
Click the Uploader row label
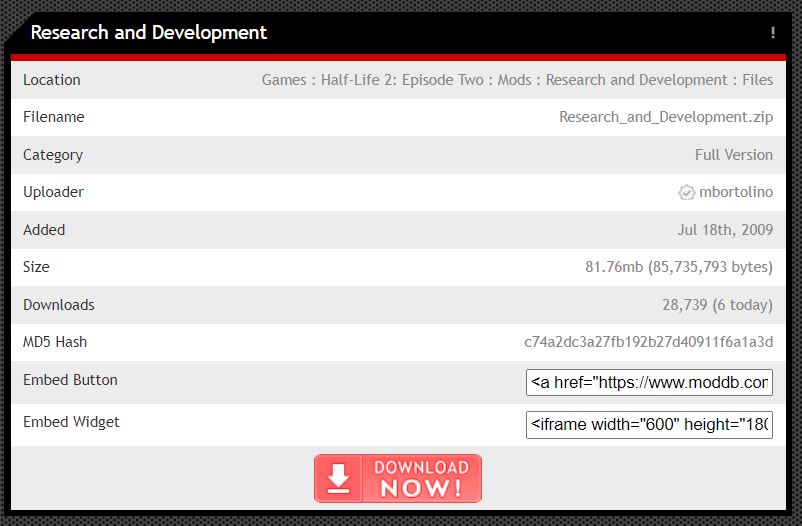[x=53, y=192]
